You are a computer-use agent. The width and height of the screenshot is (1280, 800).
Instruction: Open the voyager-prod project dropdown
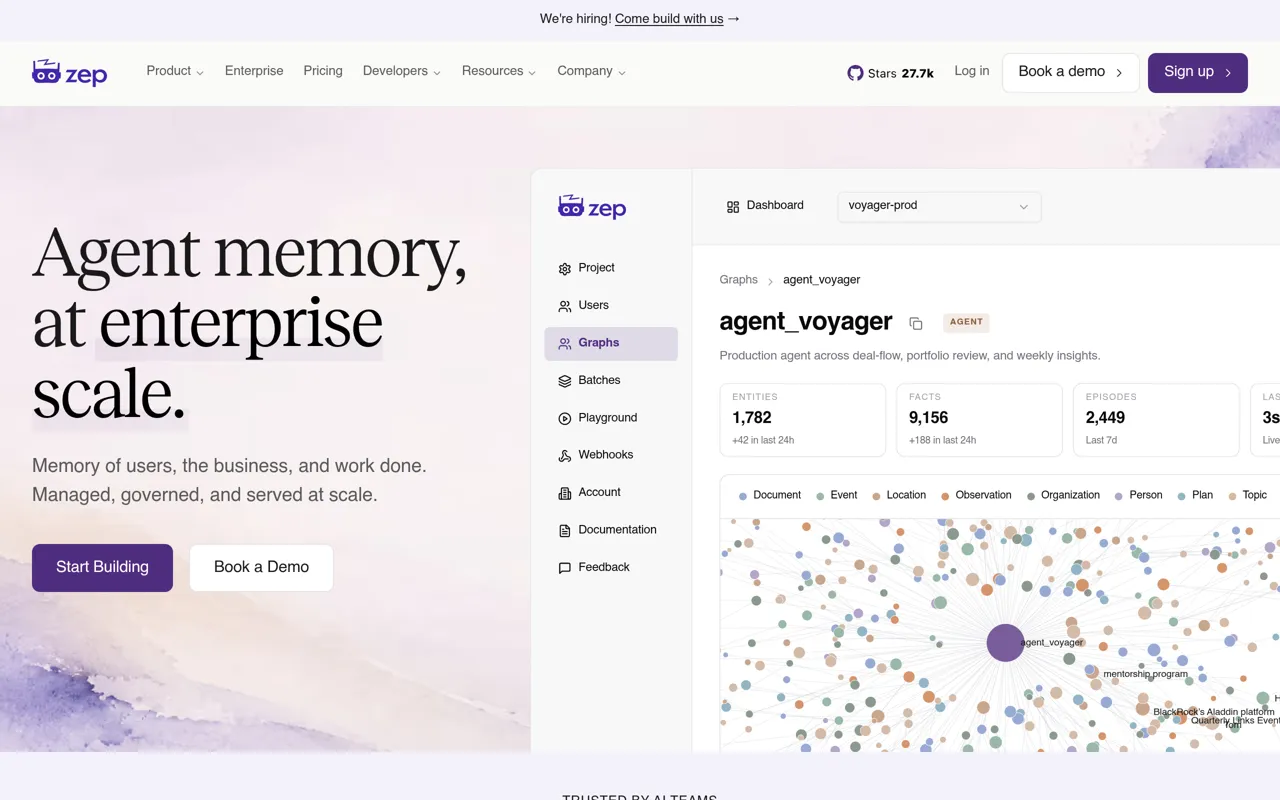pyautogui.click(x=939, y=206)
